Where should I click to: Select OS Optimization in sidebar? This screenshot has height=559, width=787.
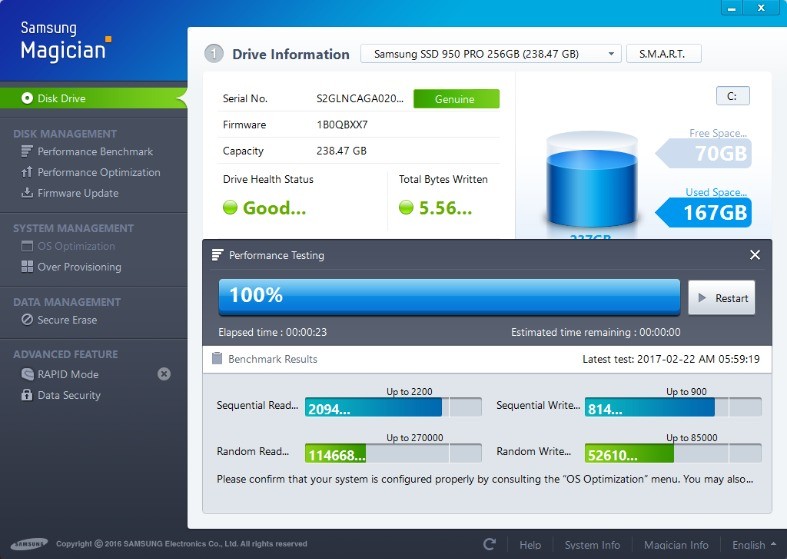76,246
